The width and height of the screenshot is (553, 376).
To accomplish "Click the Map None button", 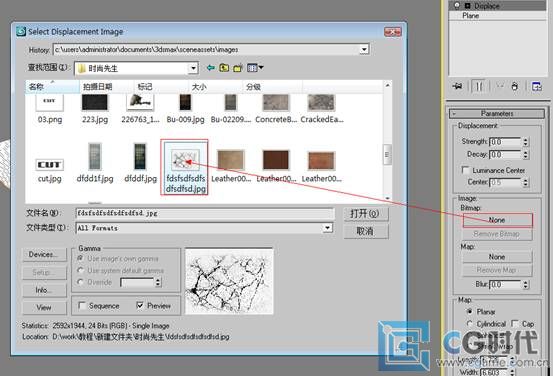I will click(x=497, y=257).
